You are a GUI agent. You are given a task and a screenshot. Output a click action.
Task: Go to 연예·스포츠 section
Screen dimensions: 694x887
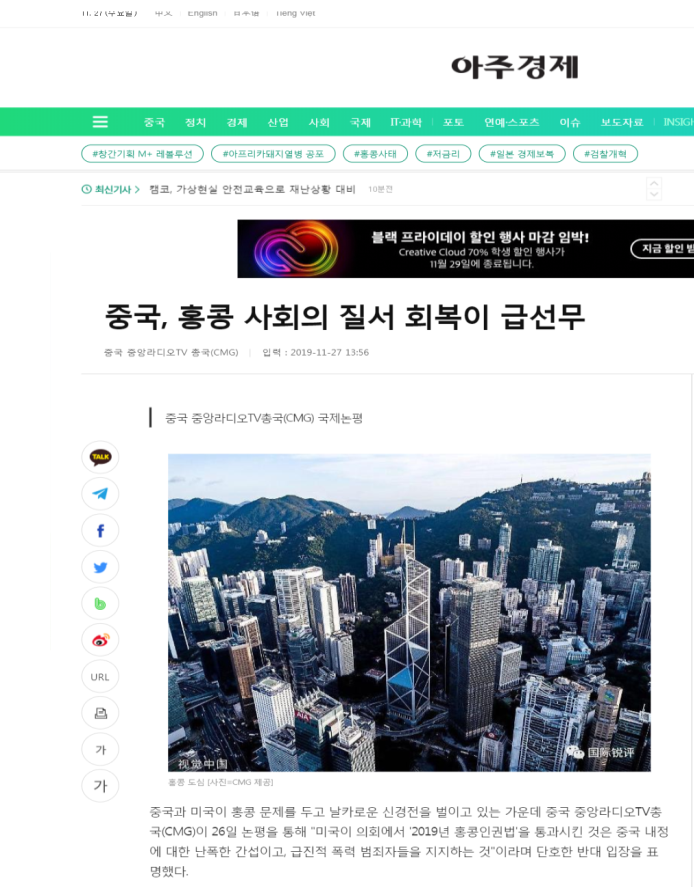(511, 122)
